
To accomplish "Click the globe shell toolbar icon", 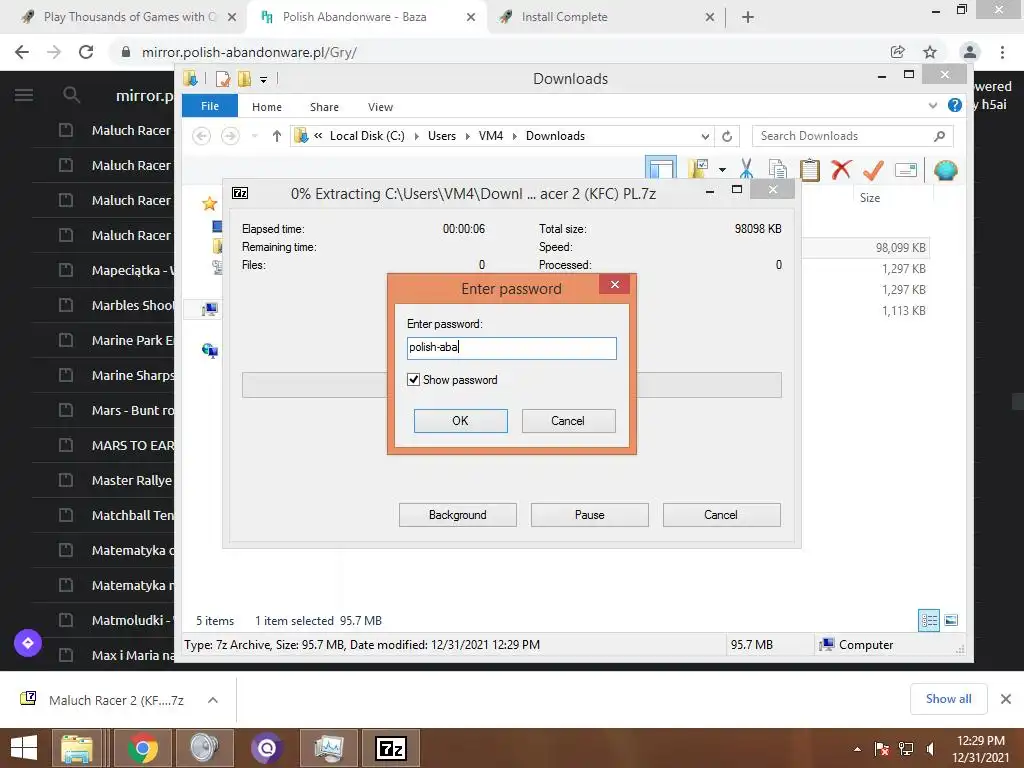I will pyautogui.click(x=945, y=170).
